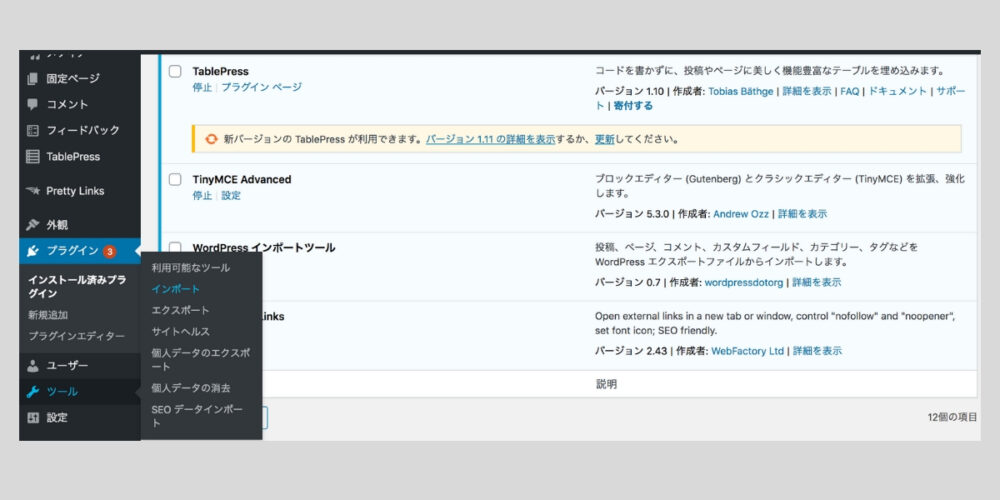The width and height of the screenshot is (1000, 500).
Task: Check the TablePress plugin checkbox
Action: point(175,71)
